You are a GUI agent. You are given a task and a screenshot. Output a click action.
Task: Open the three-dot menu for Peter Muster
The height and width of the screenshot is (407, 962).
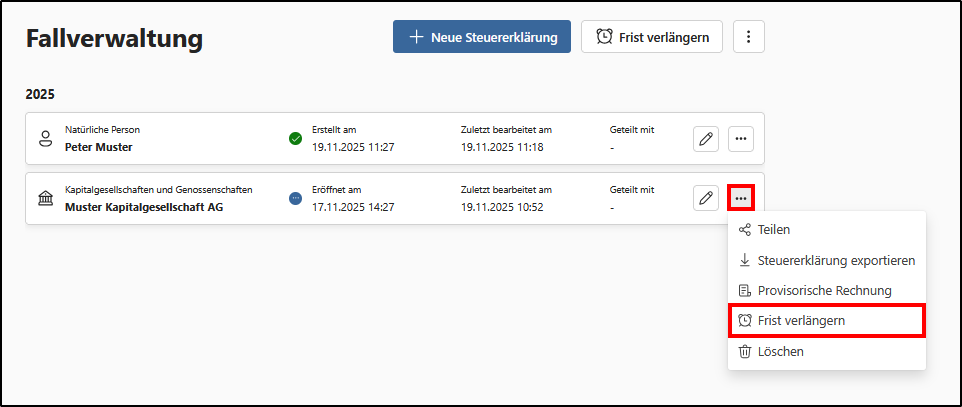(741, 139)
